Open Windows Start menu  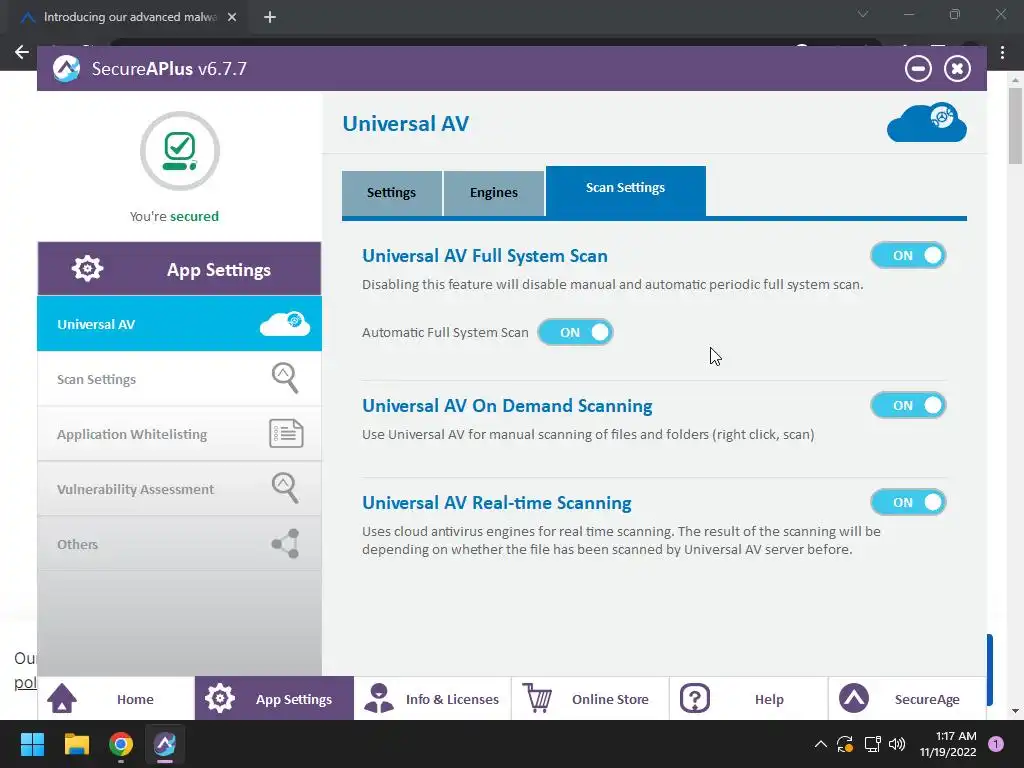click(32, 744)
